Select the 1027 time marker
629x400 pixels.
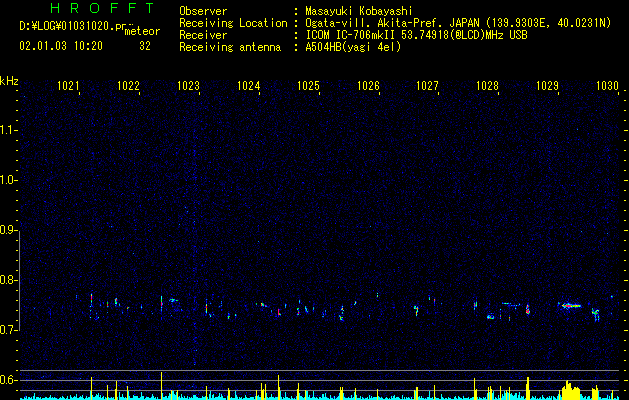pos(428,86)
